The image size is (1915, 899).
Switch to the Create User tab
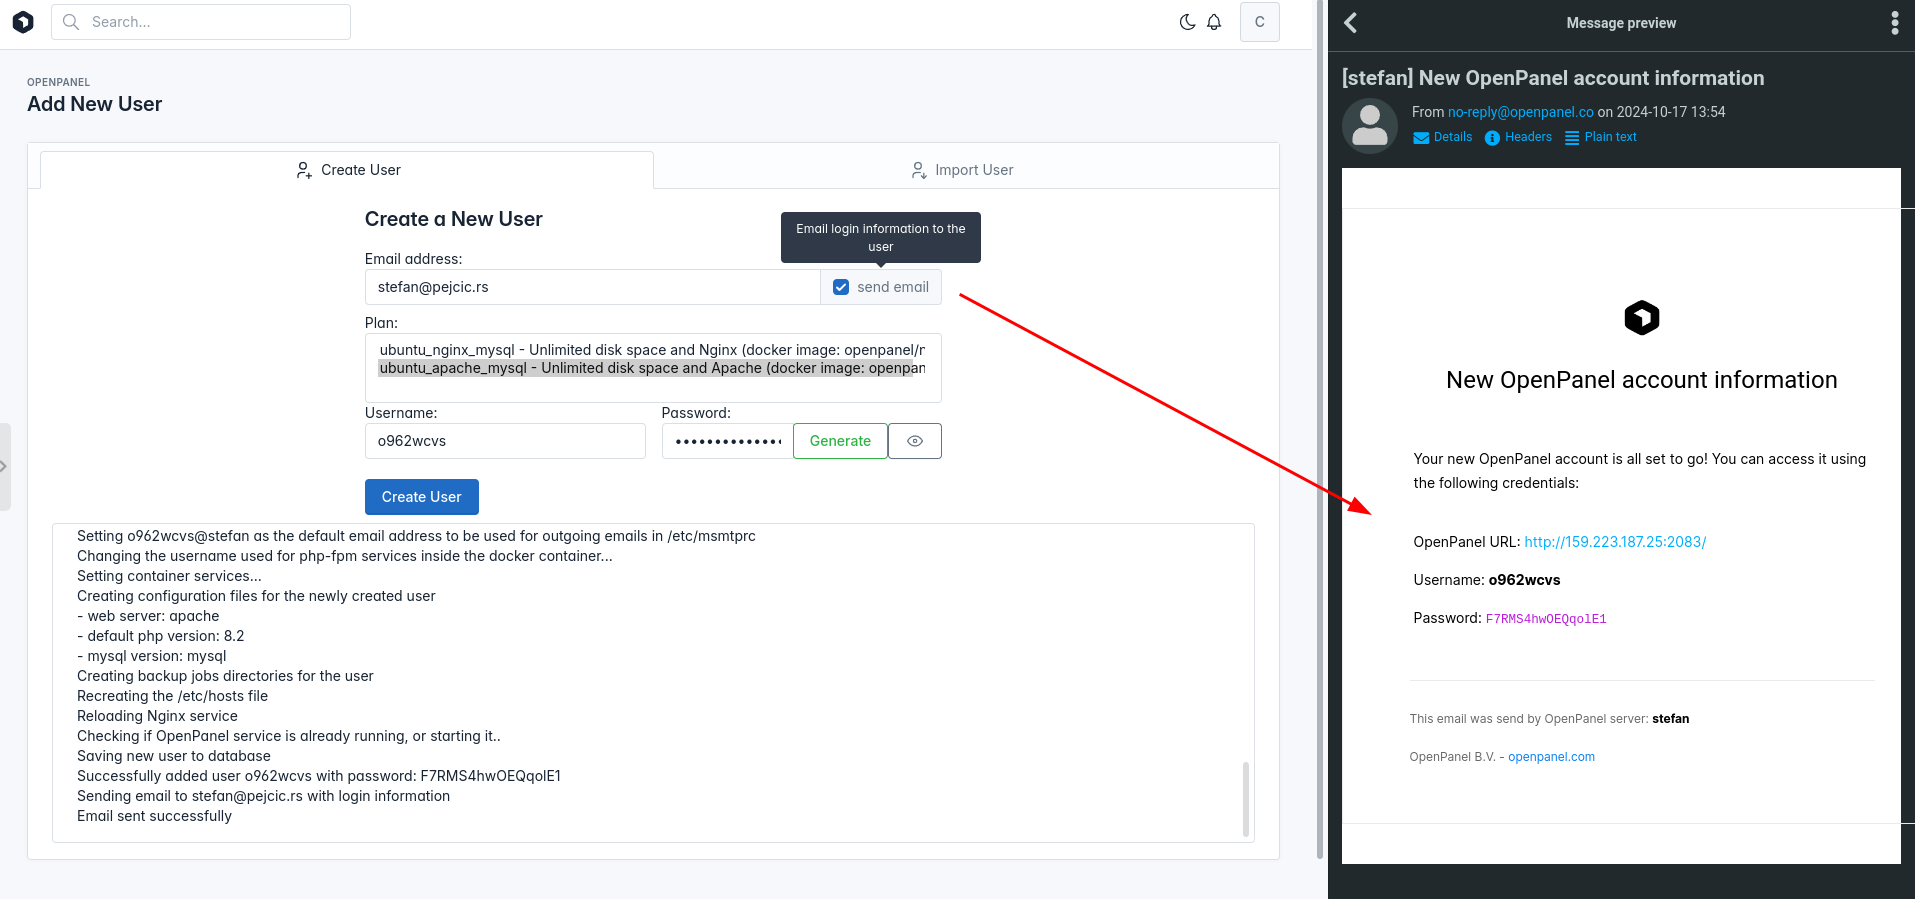pyautogui.click(x=347, y=170)
